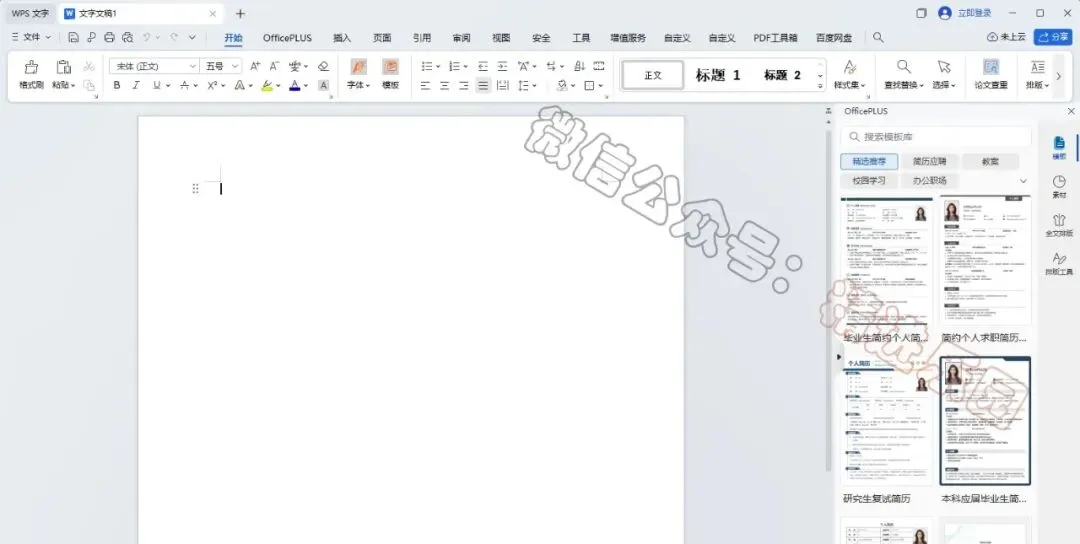Viewport: 1080px width, 544px height.
Task: Toggle Superscript (X²) formatting
Action: (x=212, y=85)
